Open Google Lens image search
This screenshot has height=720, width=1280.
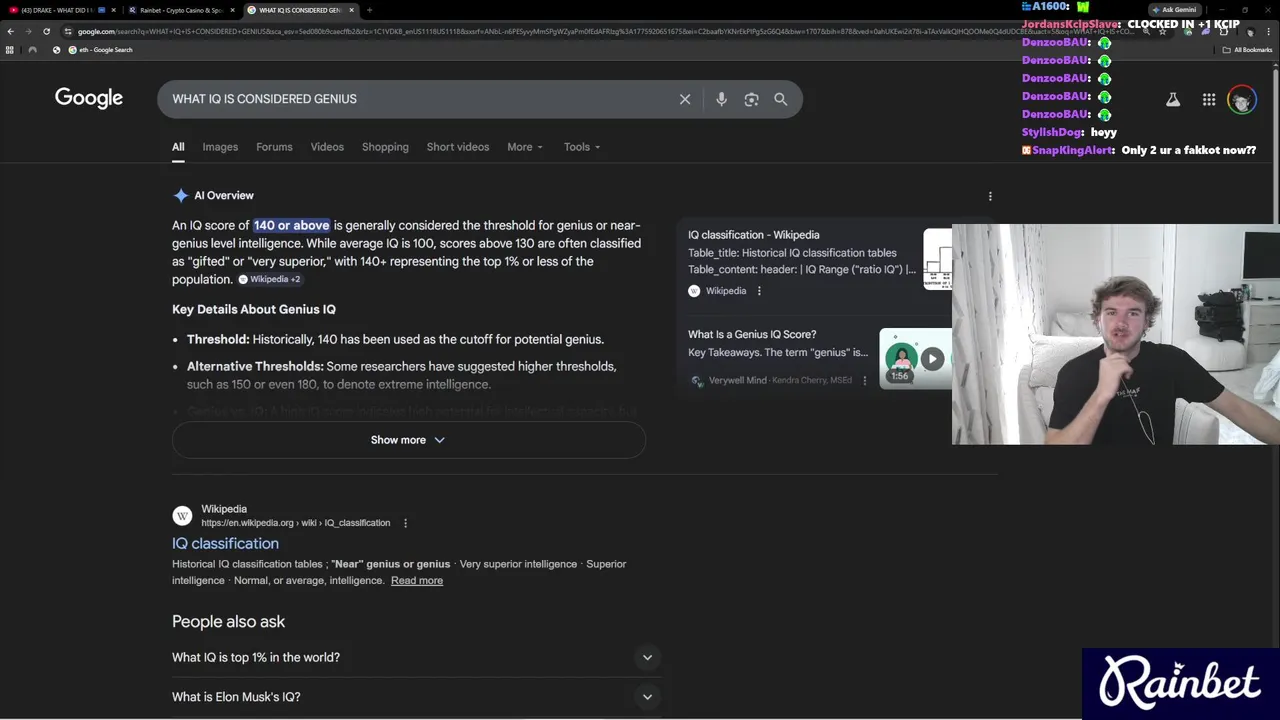(x=751, y=99)
